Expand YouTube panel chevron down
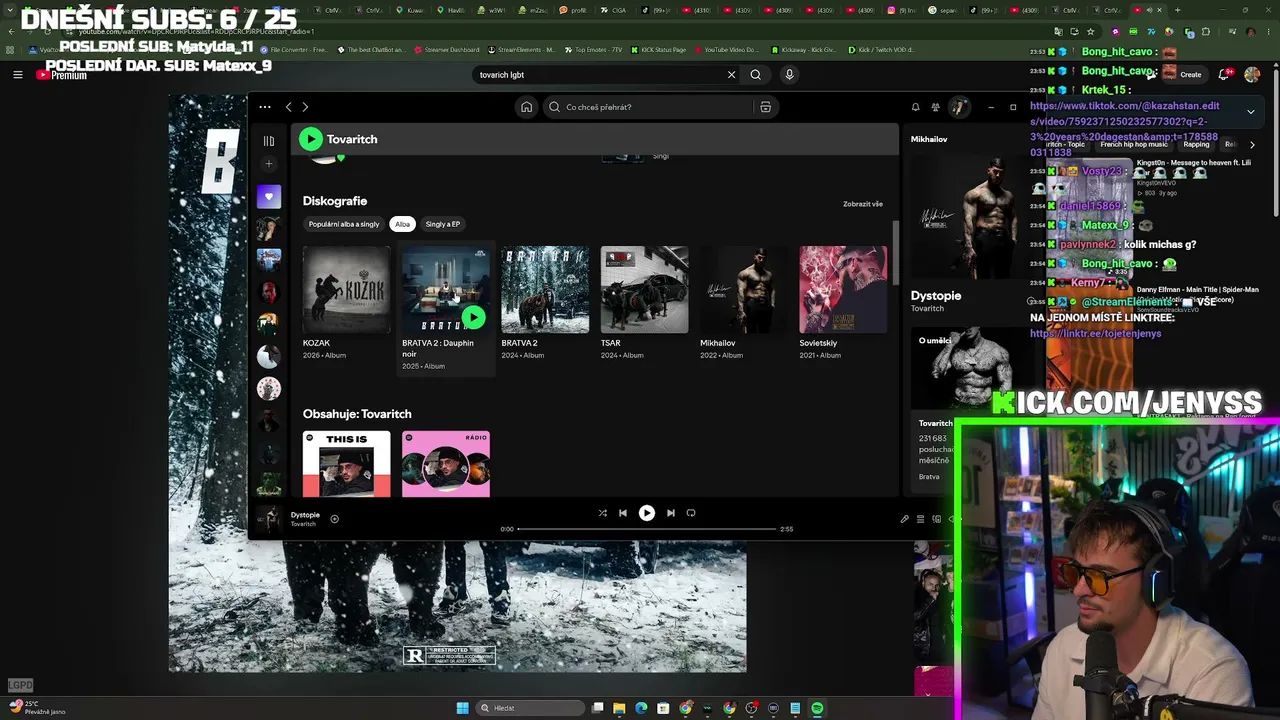Image resolution: width=1280 pixels, height=720 pixels. point(1250,112)
